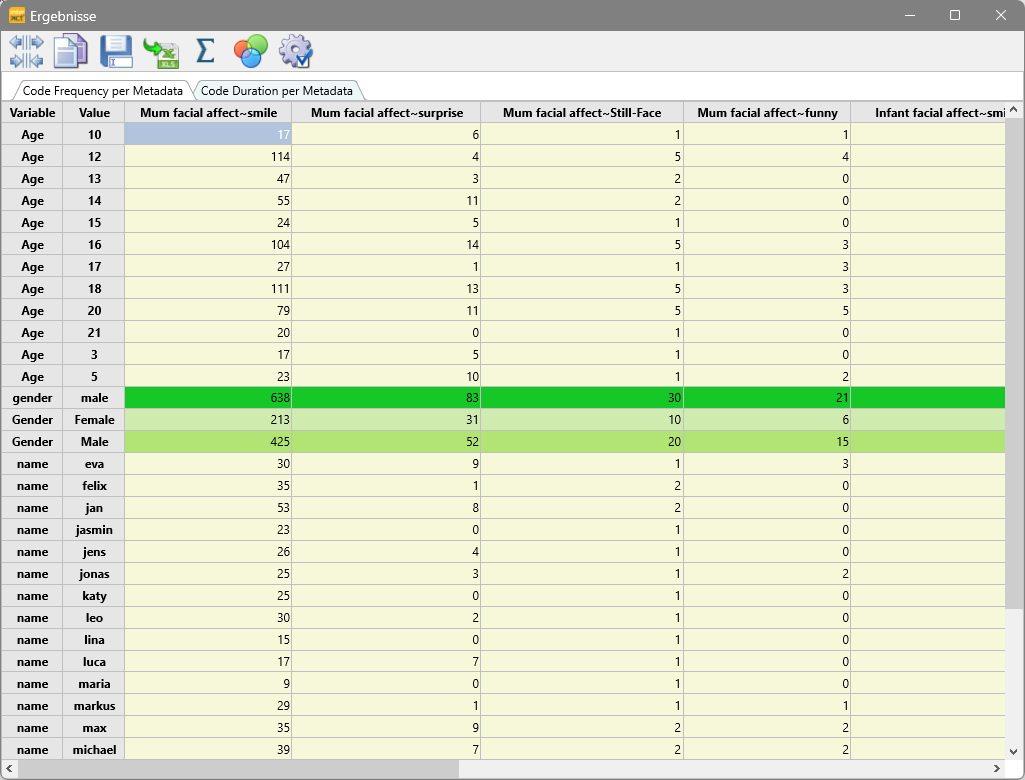Click the name eva row label

pos(32,464)
